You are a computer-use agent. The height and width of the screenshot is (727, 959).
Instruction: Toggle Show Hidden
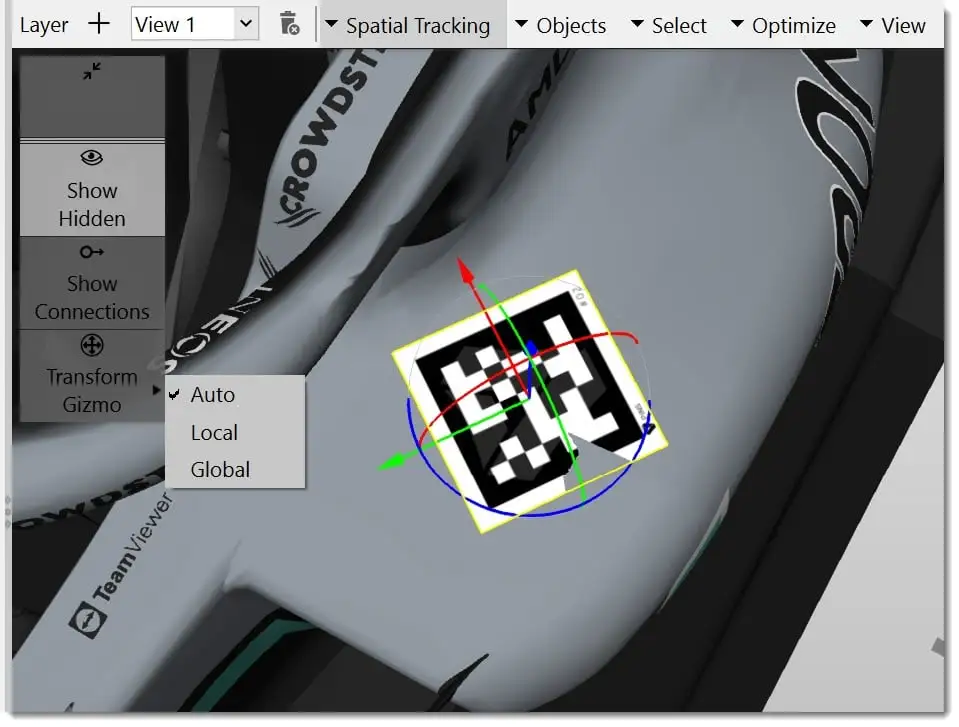click(x=92, y=189)
